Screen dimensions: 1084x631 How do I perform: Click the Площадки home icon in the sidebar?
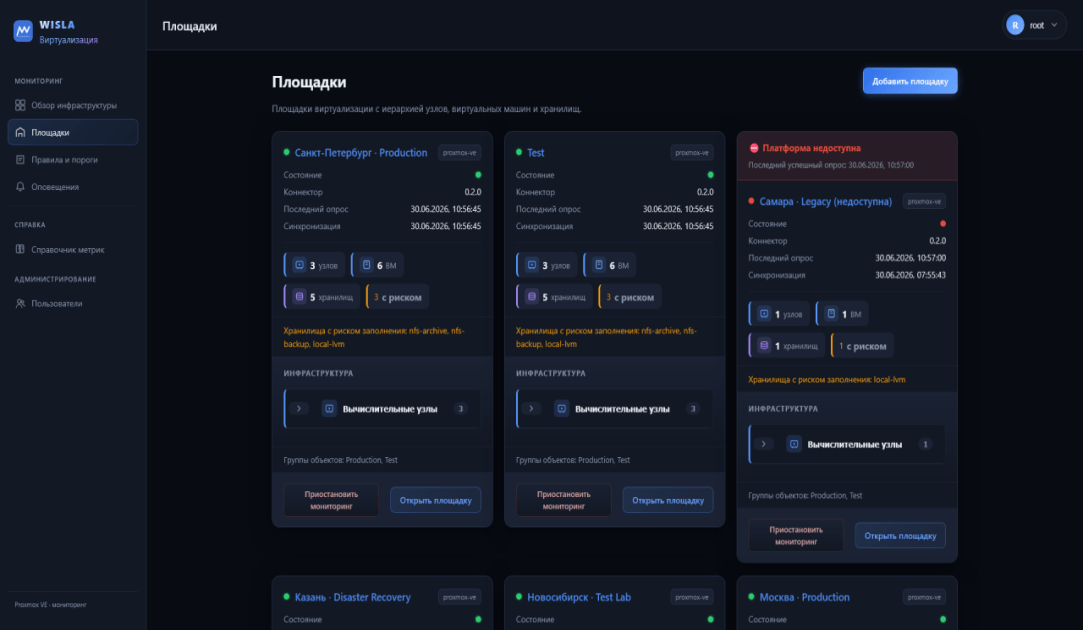[x=20, y=132]
